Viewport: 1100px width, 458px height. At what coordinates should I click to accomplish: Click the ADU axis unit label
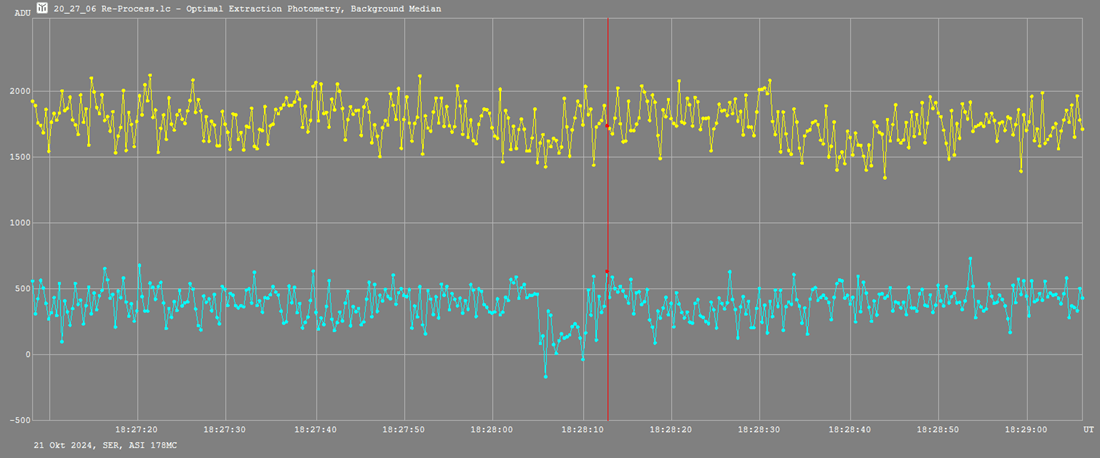pyautogui.click(x=22, y=13)
